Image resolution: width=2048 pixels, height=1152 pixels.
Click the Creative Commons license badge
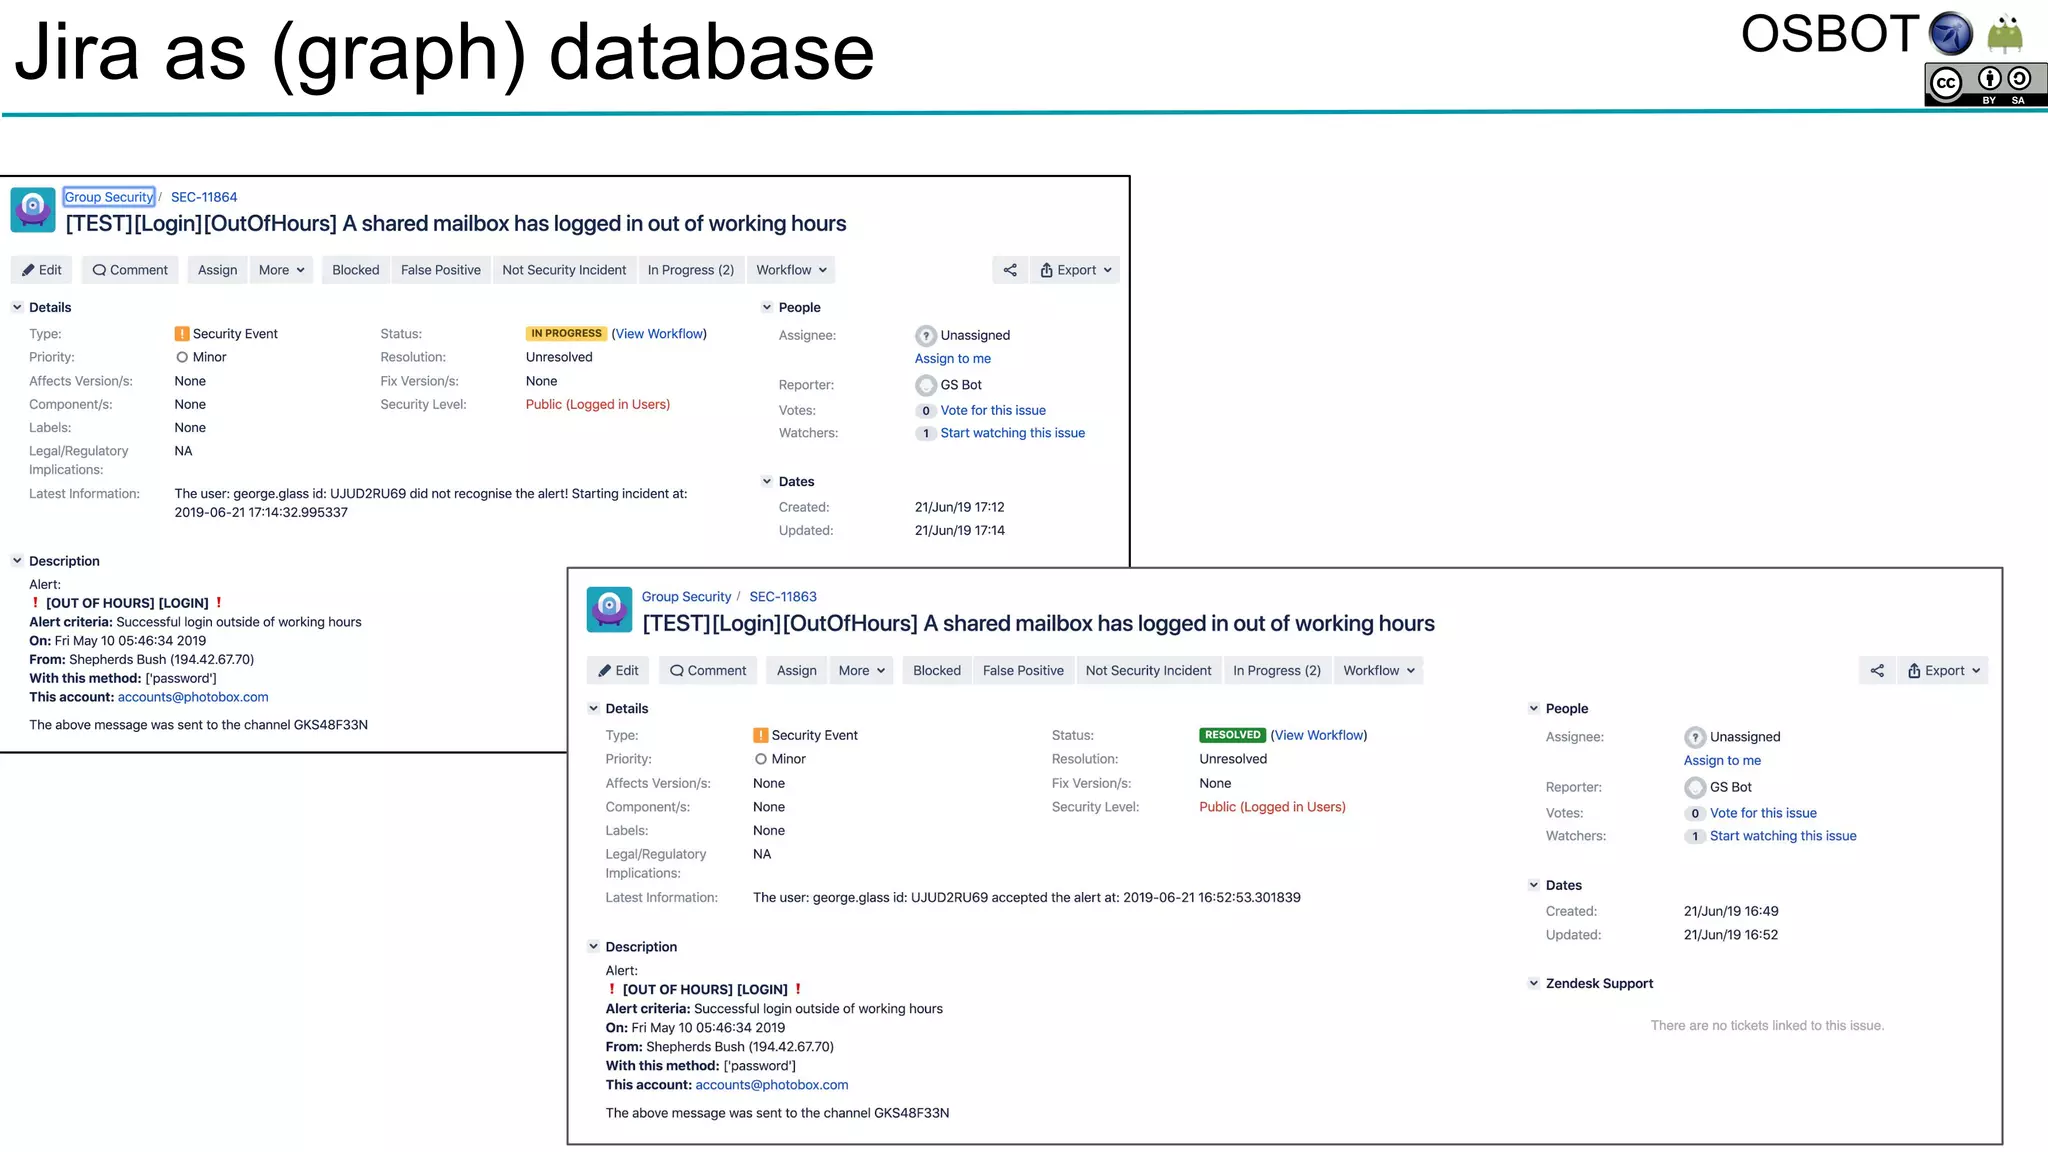[1985, 84]
